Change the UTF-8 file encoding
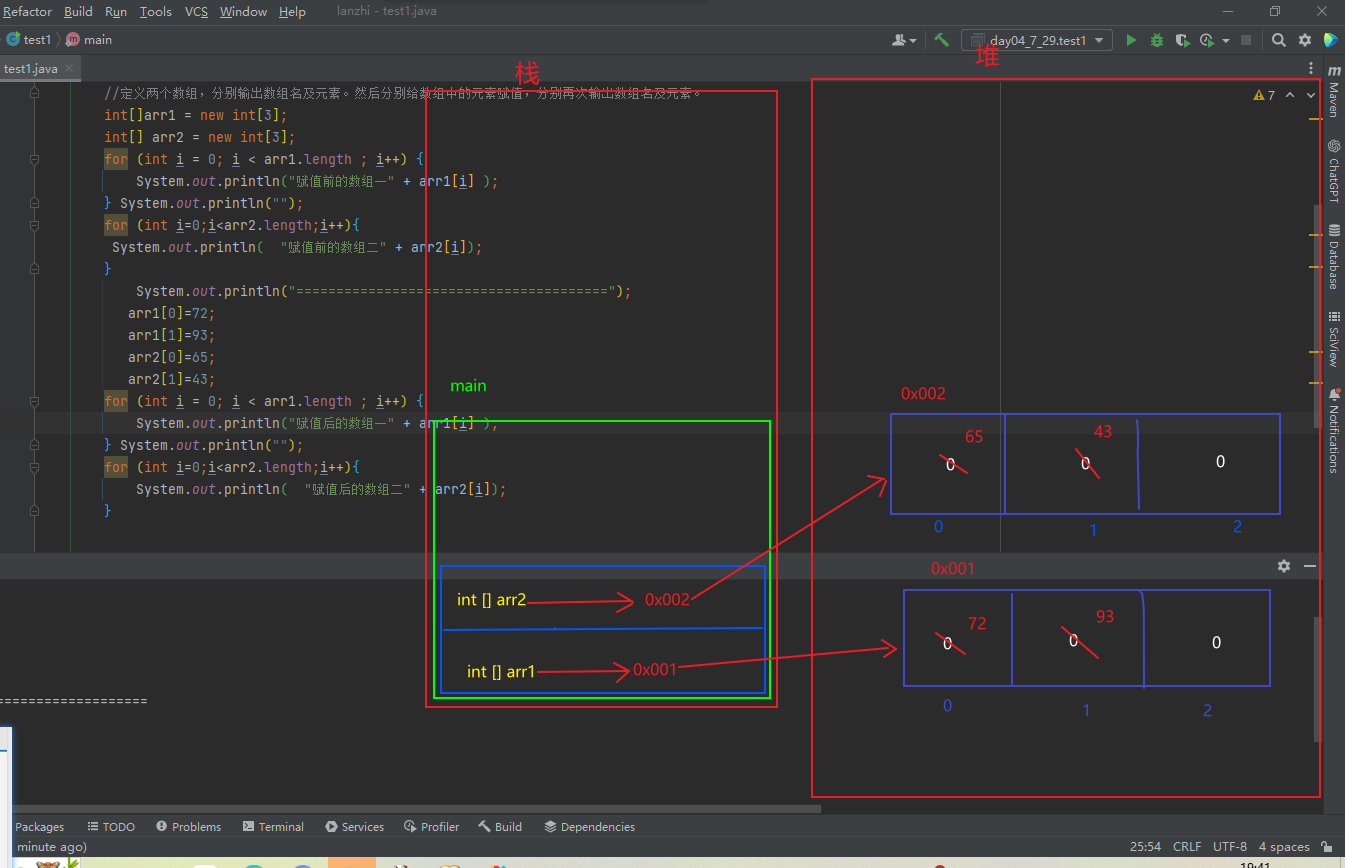The image size is (1345, 868). click(x=1230, y=846)
